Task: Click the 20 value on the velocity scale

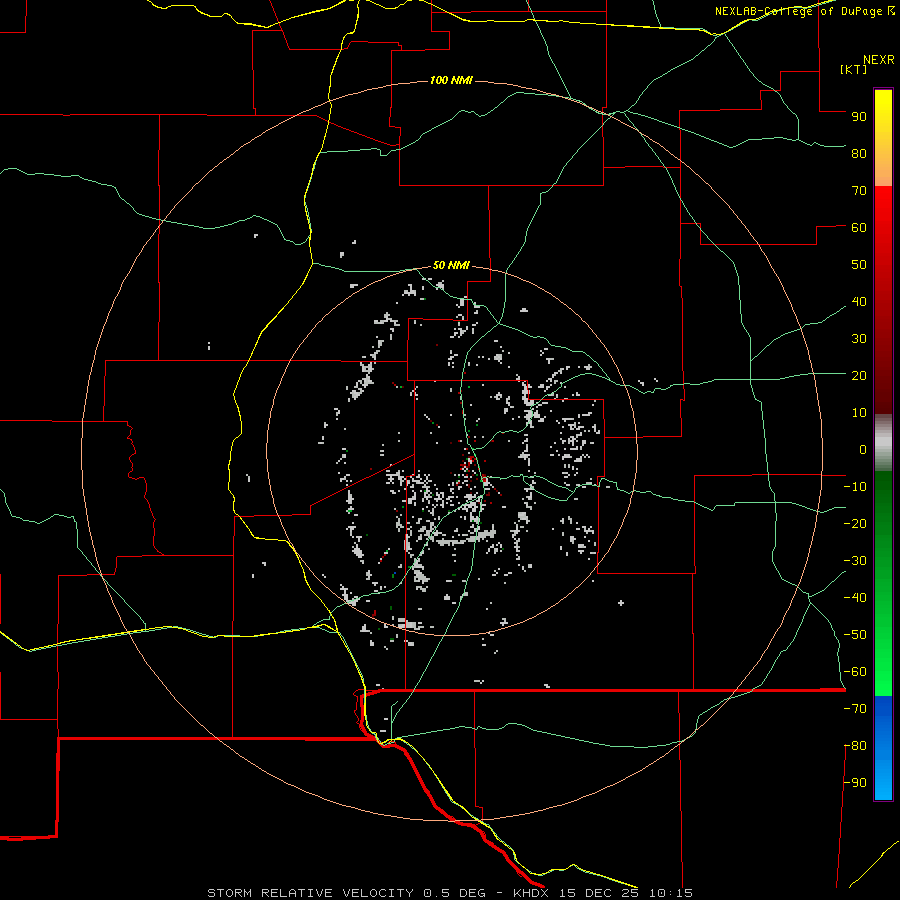Action: click(x=859, y=375)
